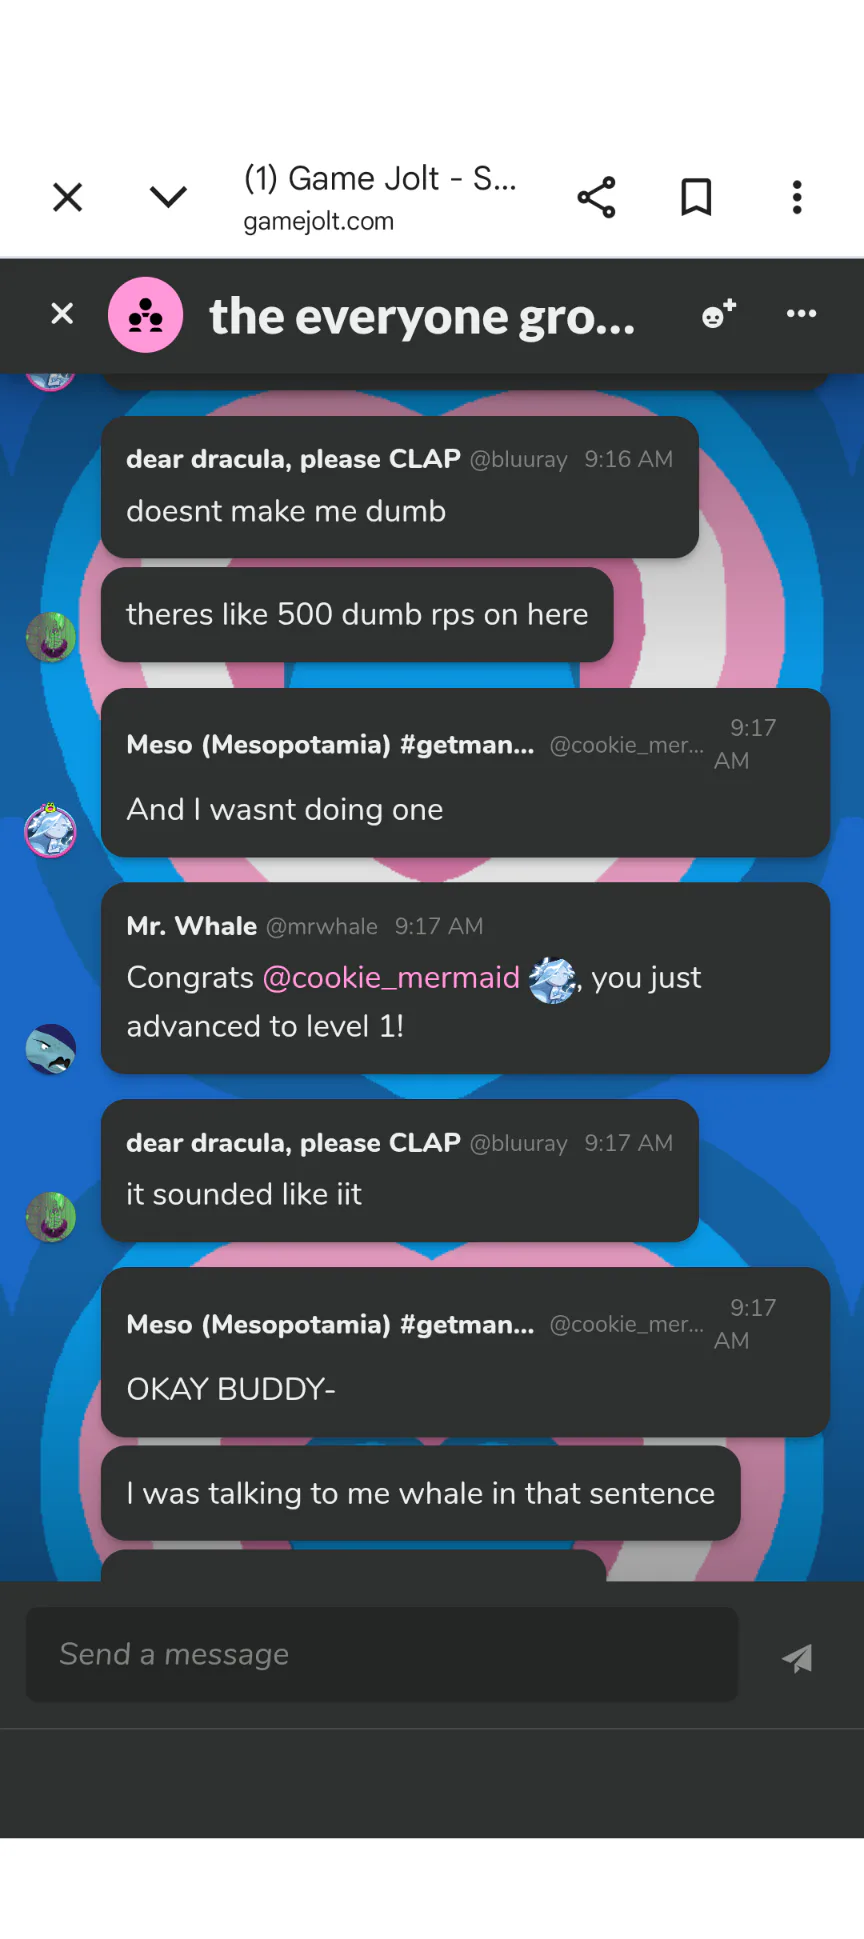Image resolution: width=864 pixels, height=1939 pixels.
Task: Open the green avatar beside 'it sounded like iit'
Action: pos(51,1217)
